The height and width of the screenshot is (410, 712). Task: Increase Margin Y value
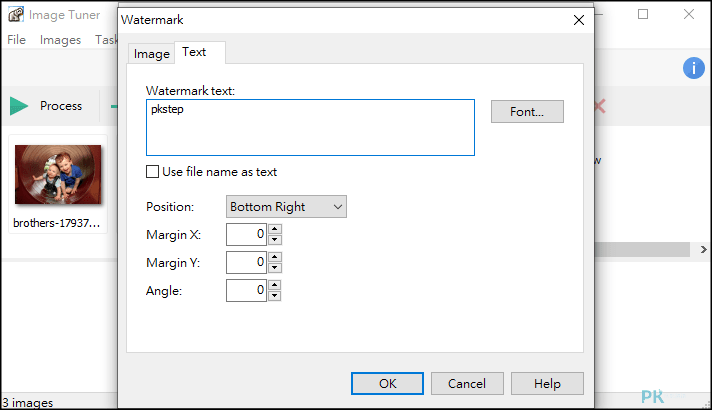275,257
